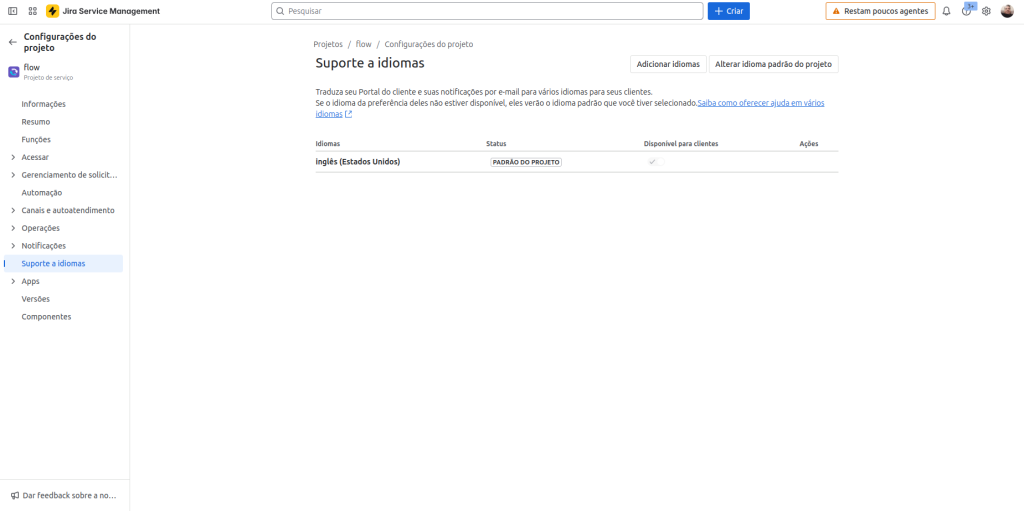The image size is (1024, 511).
Task: Toggle availability for Inglês (Estados Unidos)
Action: pyautogui.click(x=655, y=162)
